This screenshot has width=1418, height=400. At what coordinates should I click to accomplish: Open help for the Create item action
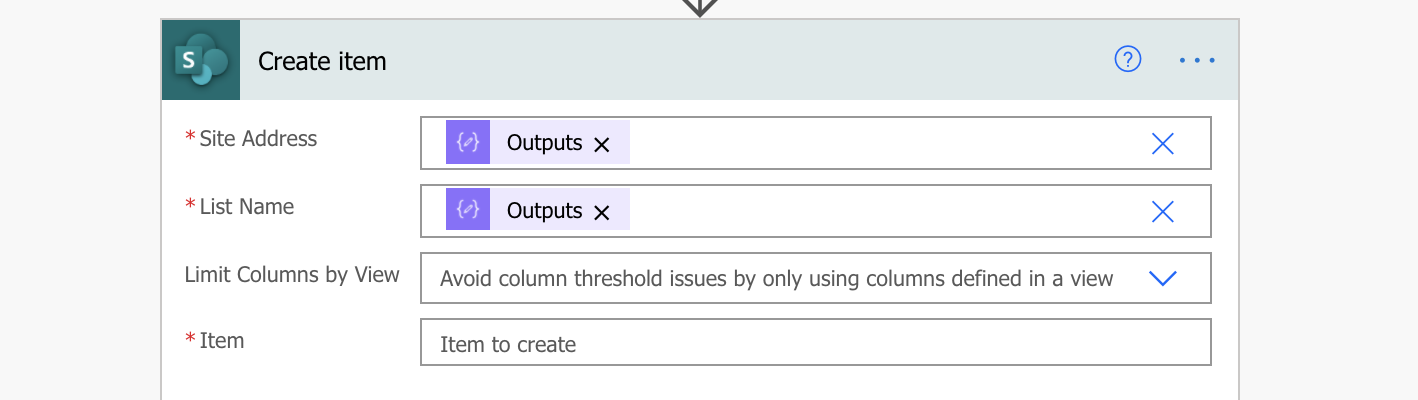1128,60
